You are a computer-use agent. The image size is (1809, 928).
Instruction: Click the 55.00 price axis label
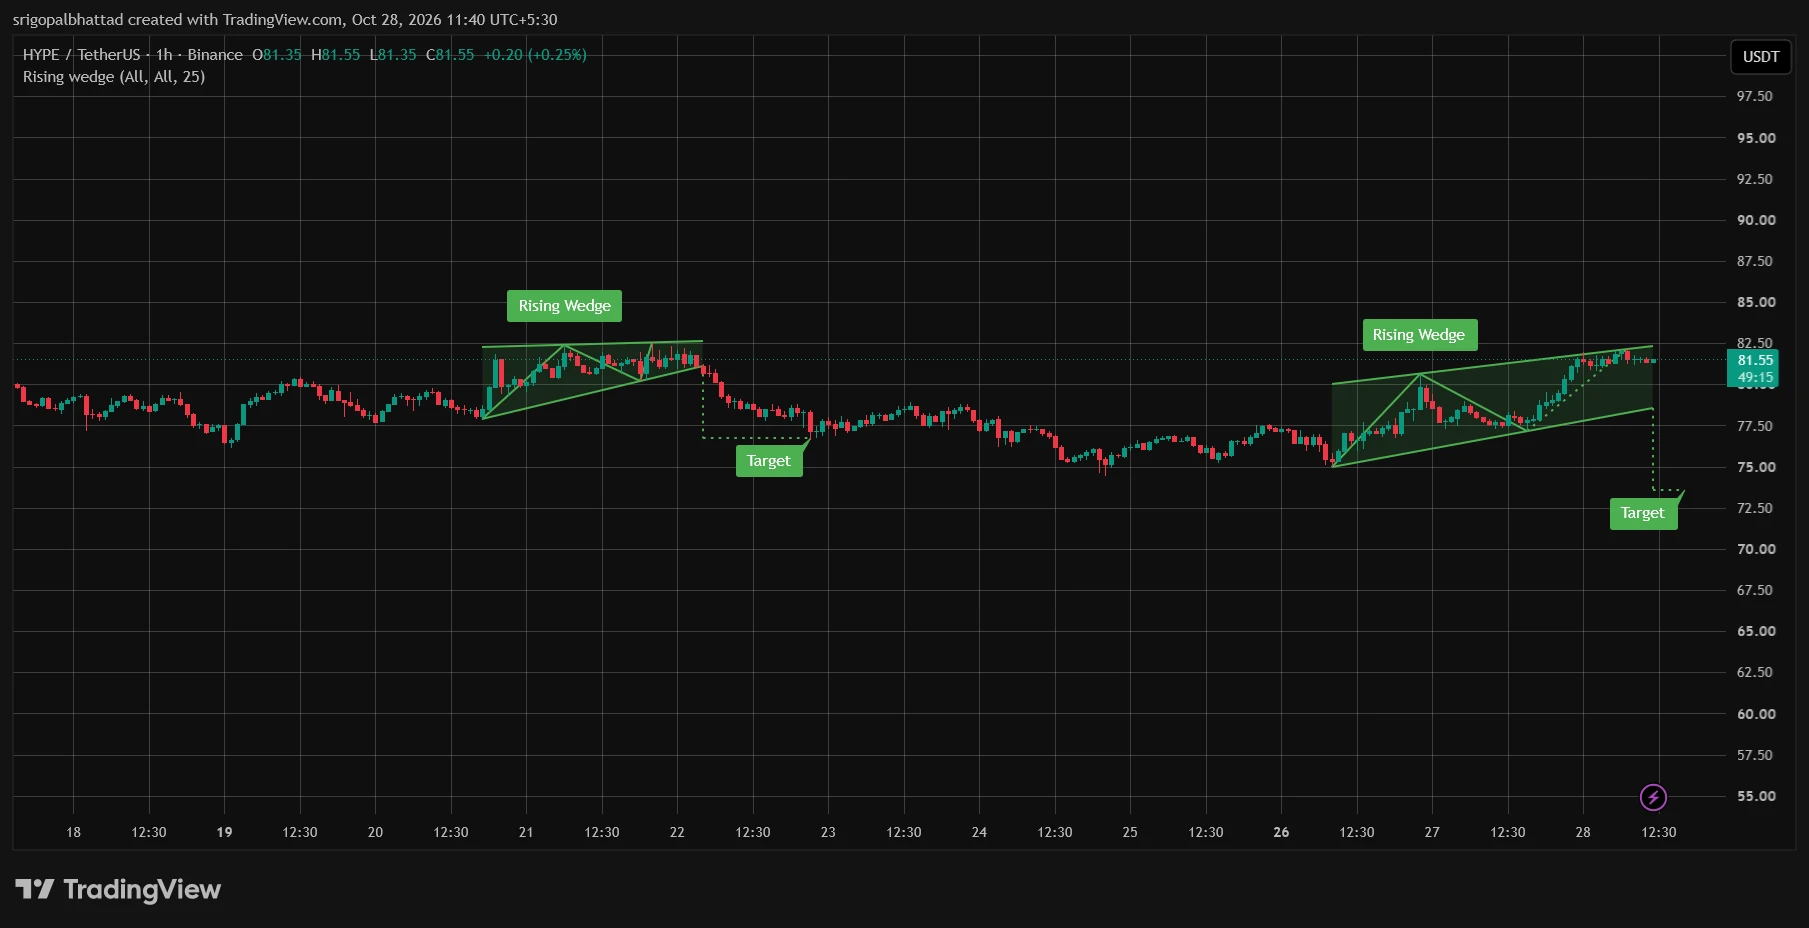point(1756,796)
